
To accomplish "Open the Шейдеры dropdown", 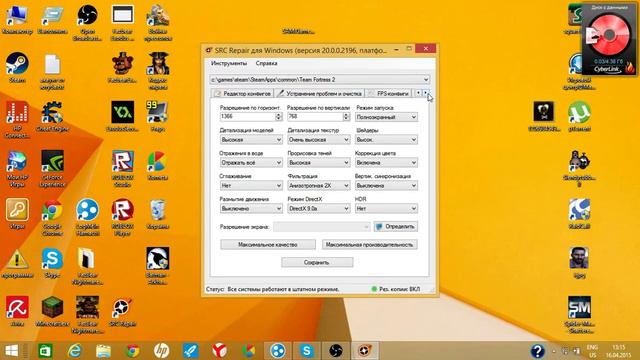I will 386,140.
